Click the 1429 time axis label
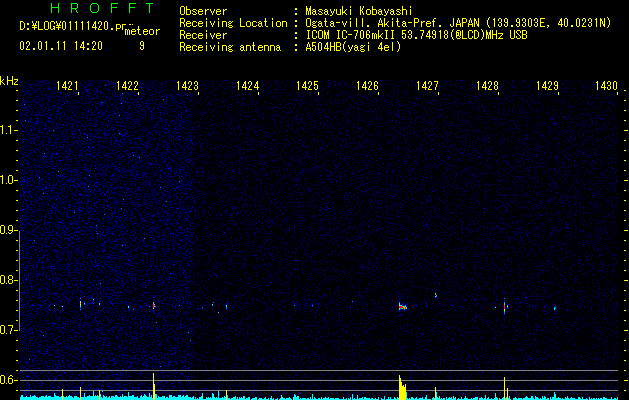629x400 pixels. point(547,86)
